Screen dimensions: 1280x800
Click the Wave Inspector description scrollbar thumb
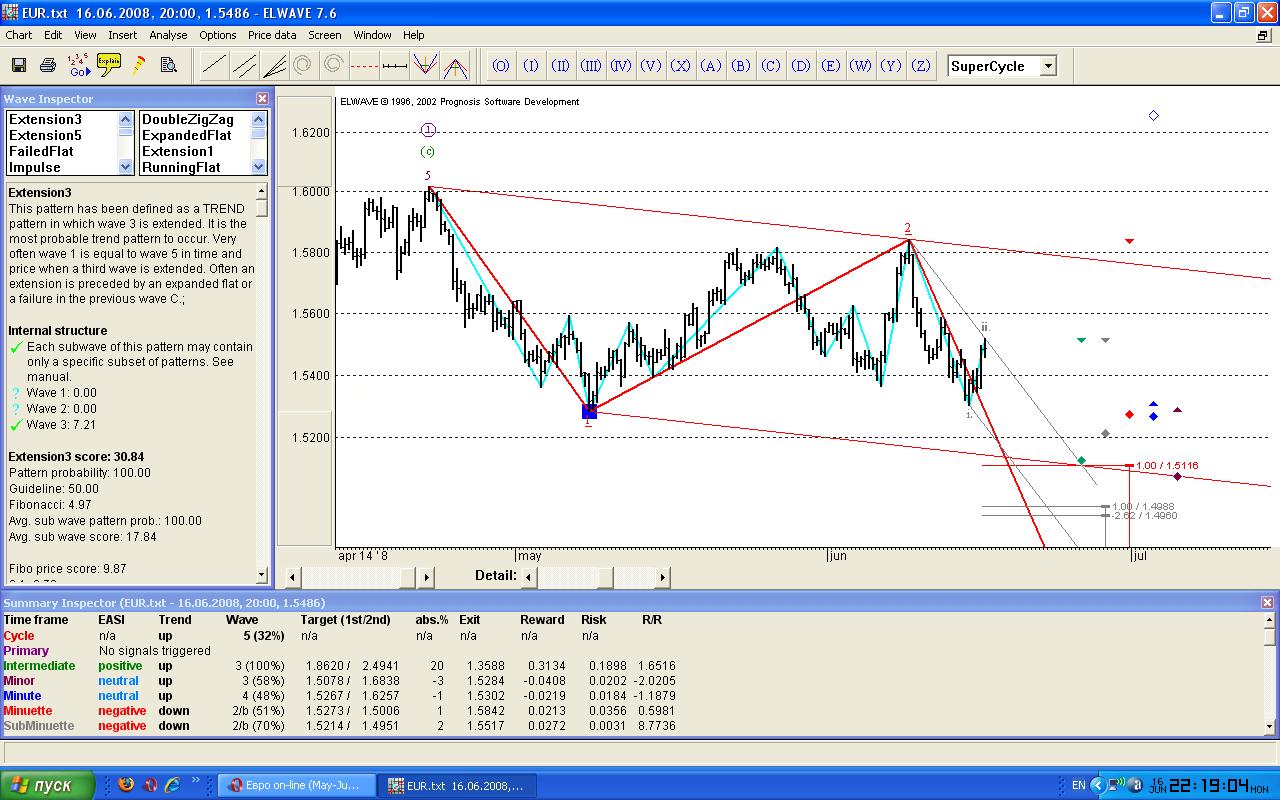pyautogui.click(x=262, y=207)
